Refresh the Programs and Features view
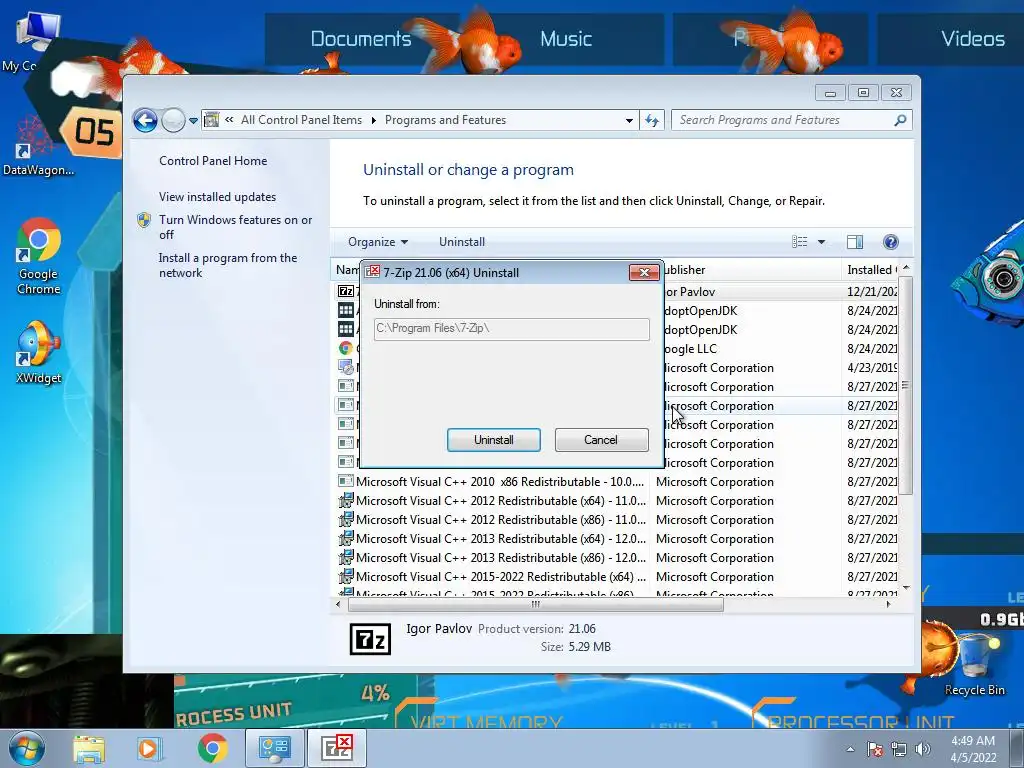Screen dimensions: 1024x768 (652, 120)
